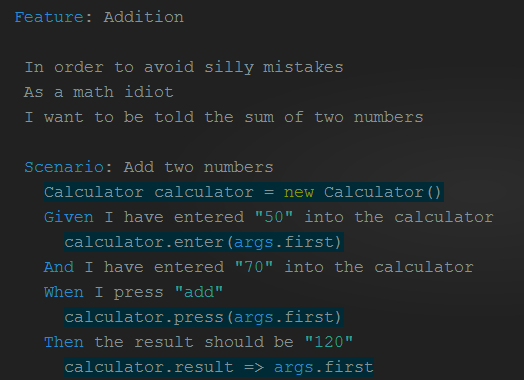
Task: Click the Then keyword
Action: point(64,342)
